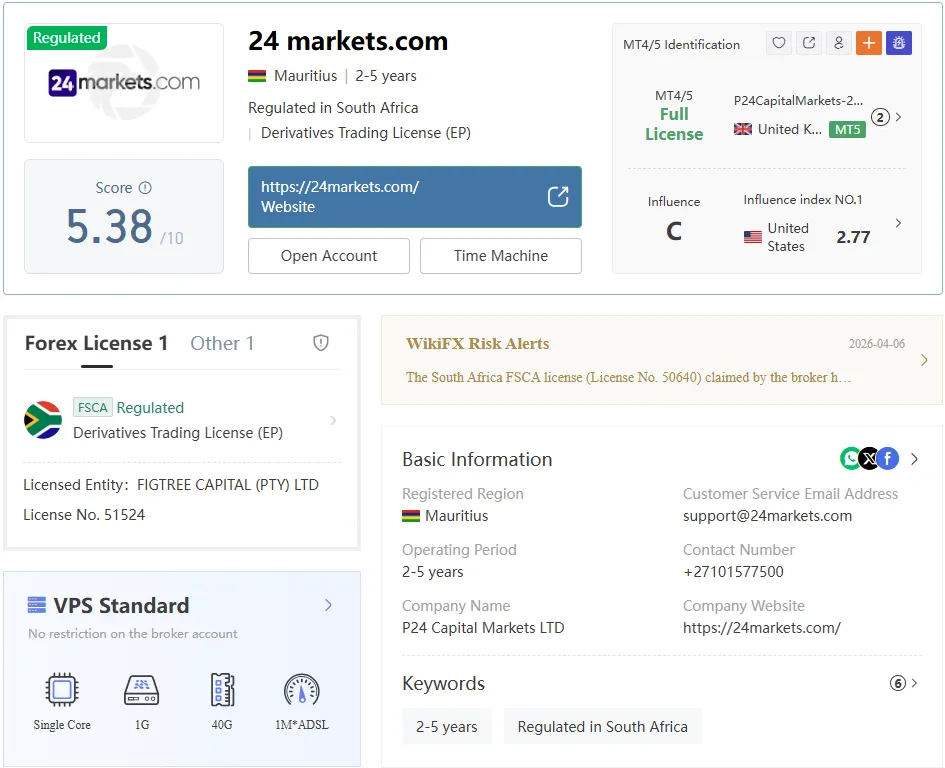Select the Forex License 1 tab
The height and width of the screenshot is (768, 945).
click(96, 343)
